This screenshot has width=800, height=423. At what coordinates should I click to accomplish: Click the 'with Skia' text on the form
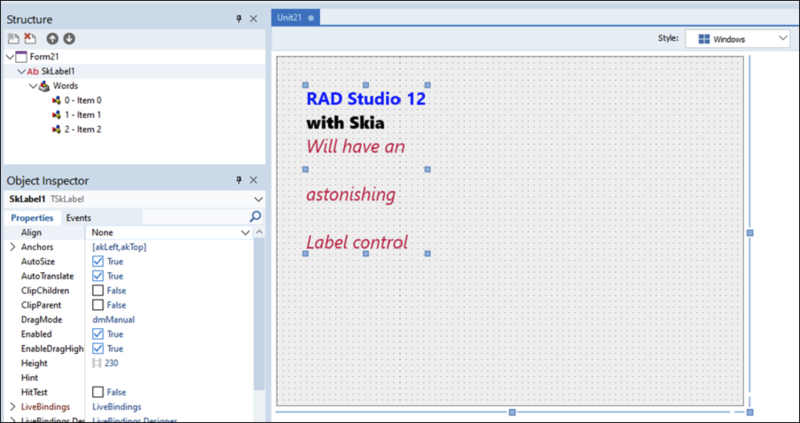(345, 122)
